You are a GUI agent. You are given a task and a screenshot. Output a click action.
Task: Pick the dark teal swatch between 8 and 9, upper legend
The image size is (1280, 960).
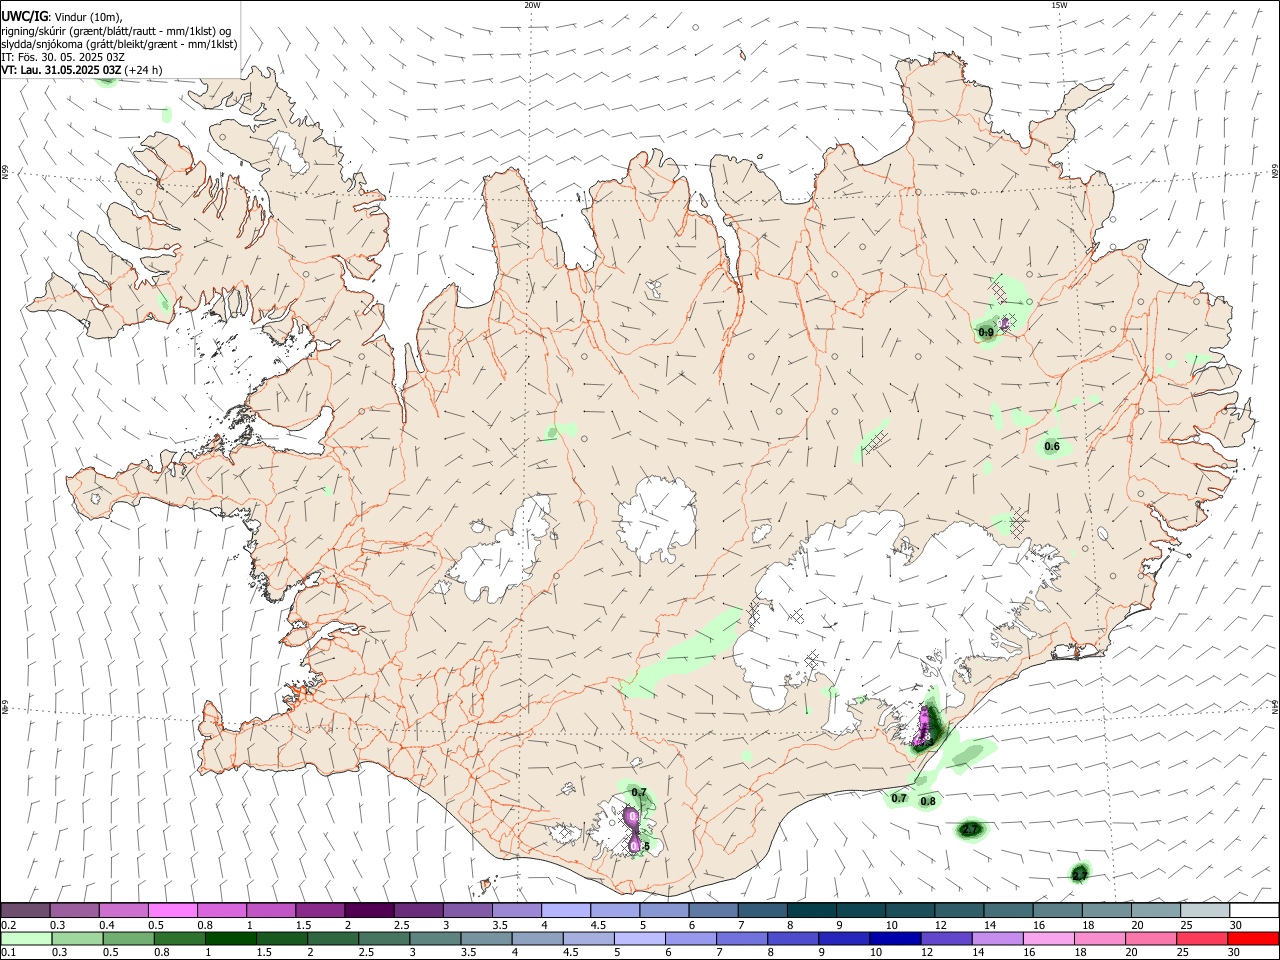812,910
